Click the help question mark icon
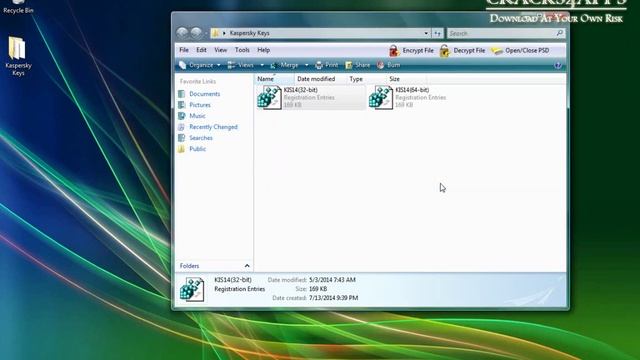The image size is (640, 360). (x=558, y=65)
